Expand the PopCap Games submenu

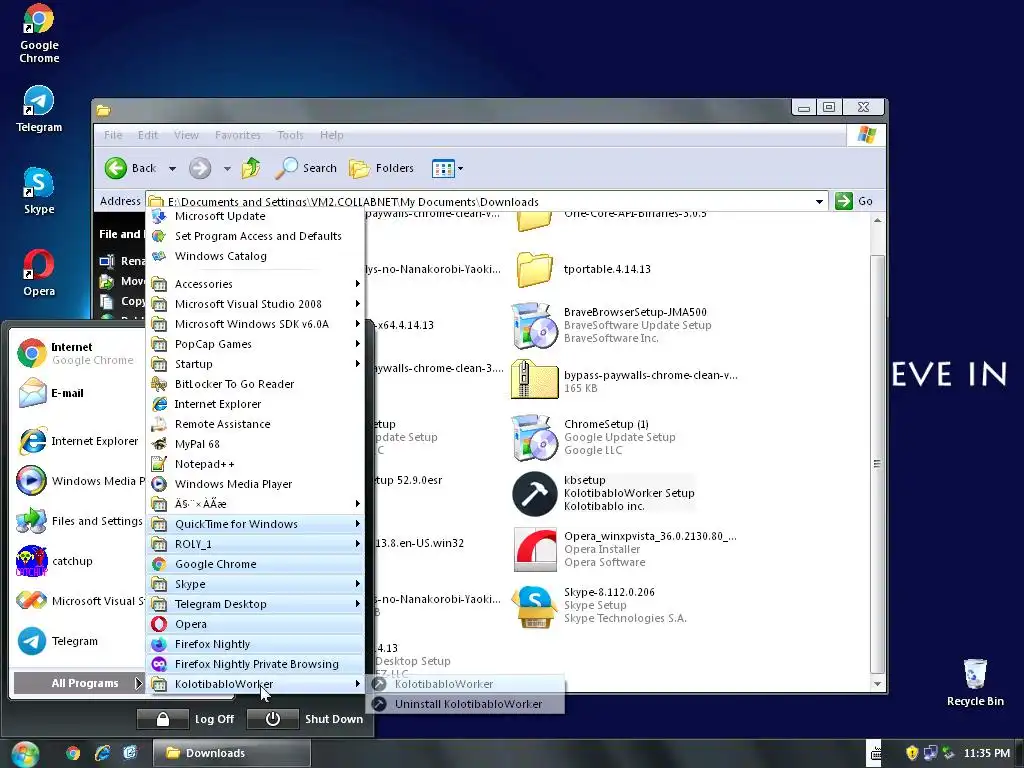255,344
